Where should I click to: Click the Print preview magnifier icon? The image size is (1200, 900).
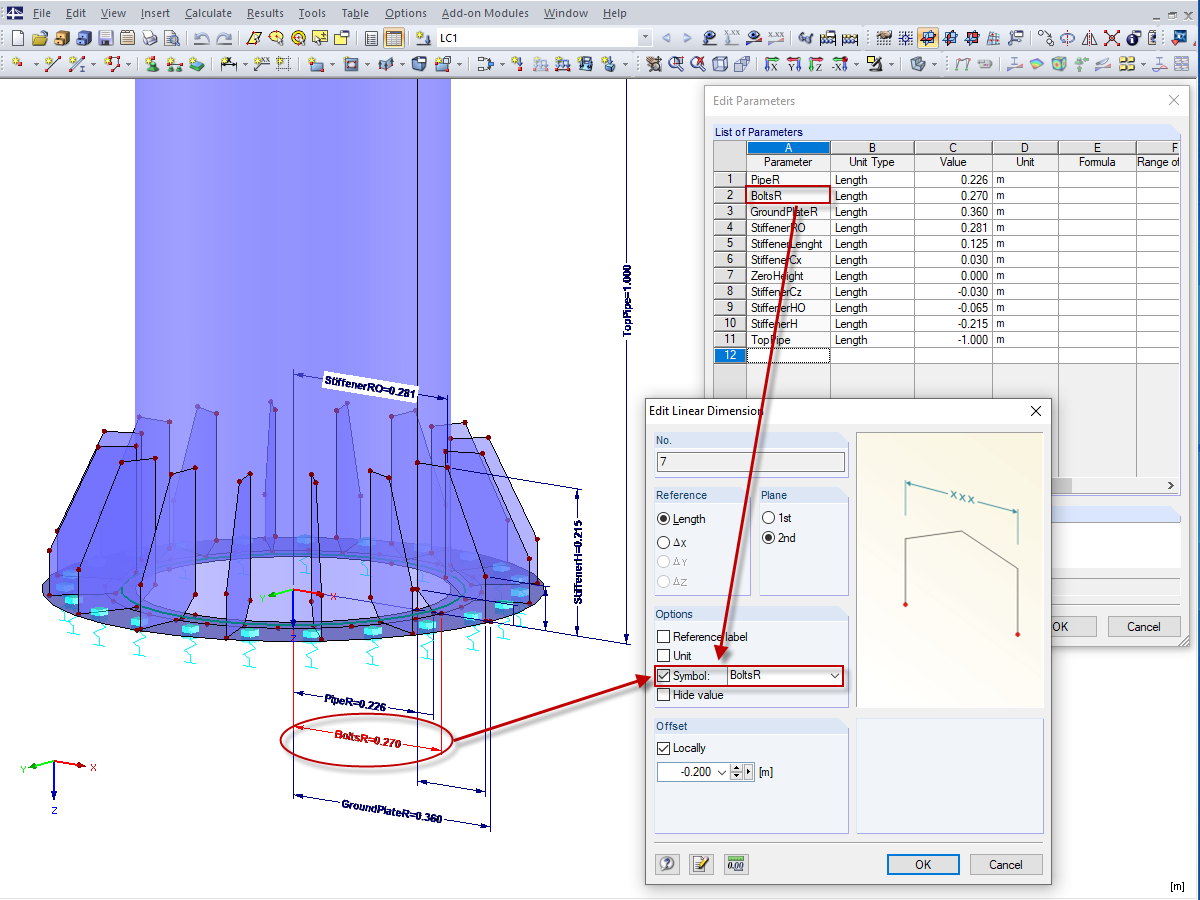(171, 38)
